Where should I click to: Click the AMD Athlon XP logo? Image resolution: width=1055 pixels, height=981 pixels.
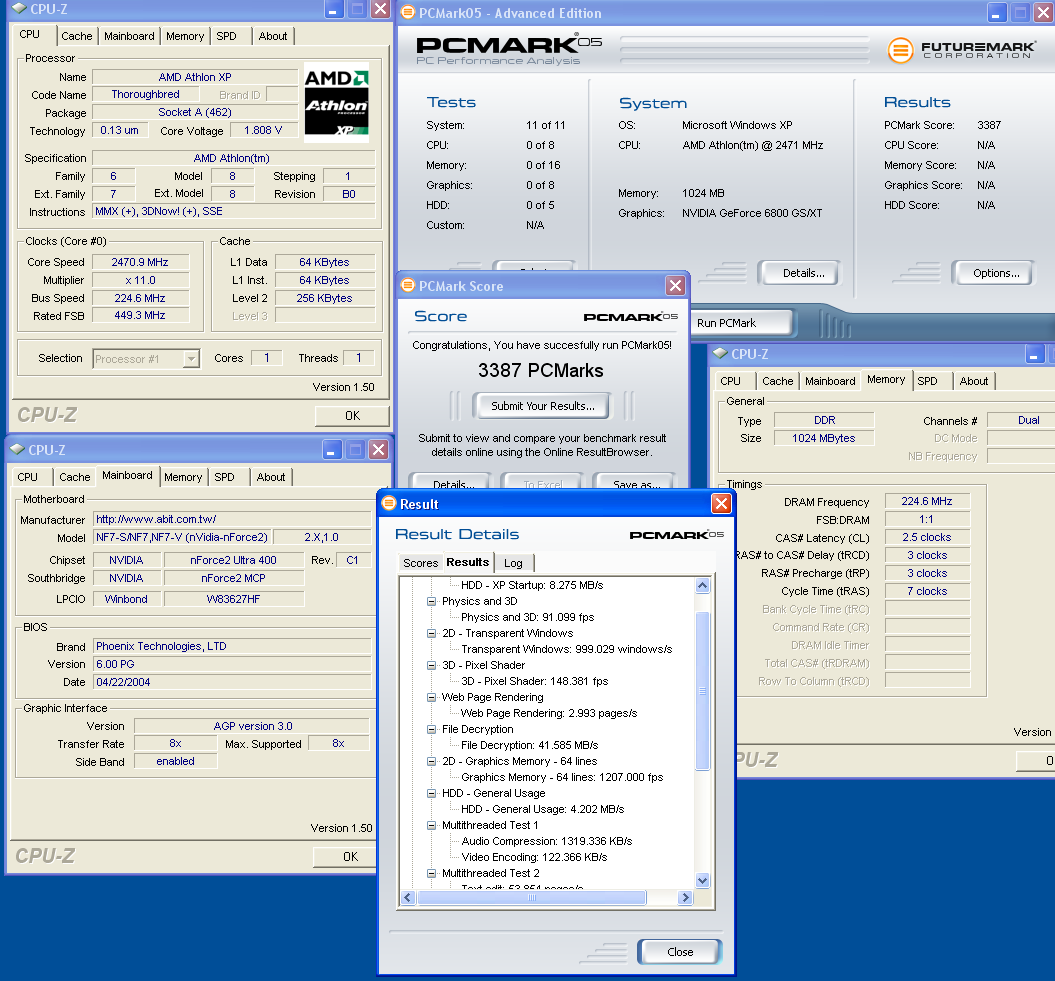coord(336,102)
